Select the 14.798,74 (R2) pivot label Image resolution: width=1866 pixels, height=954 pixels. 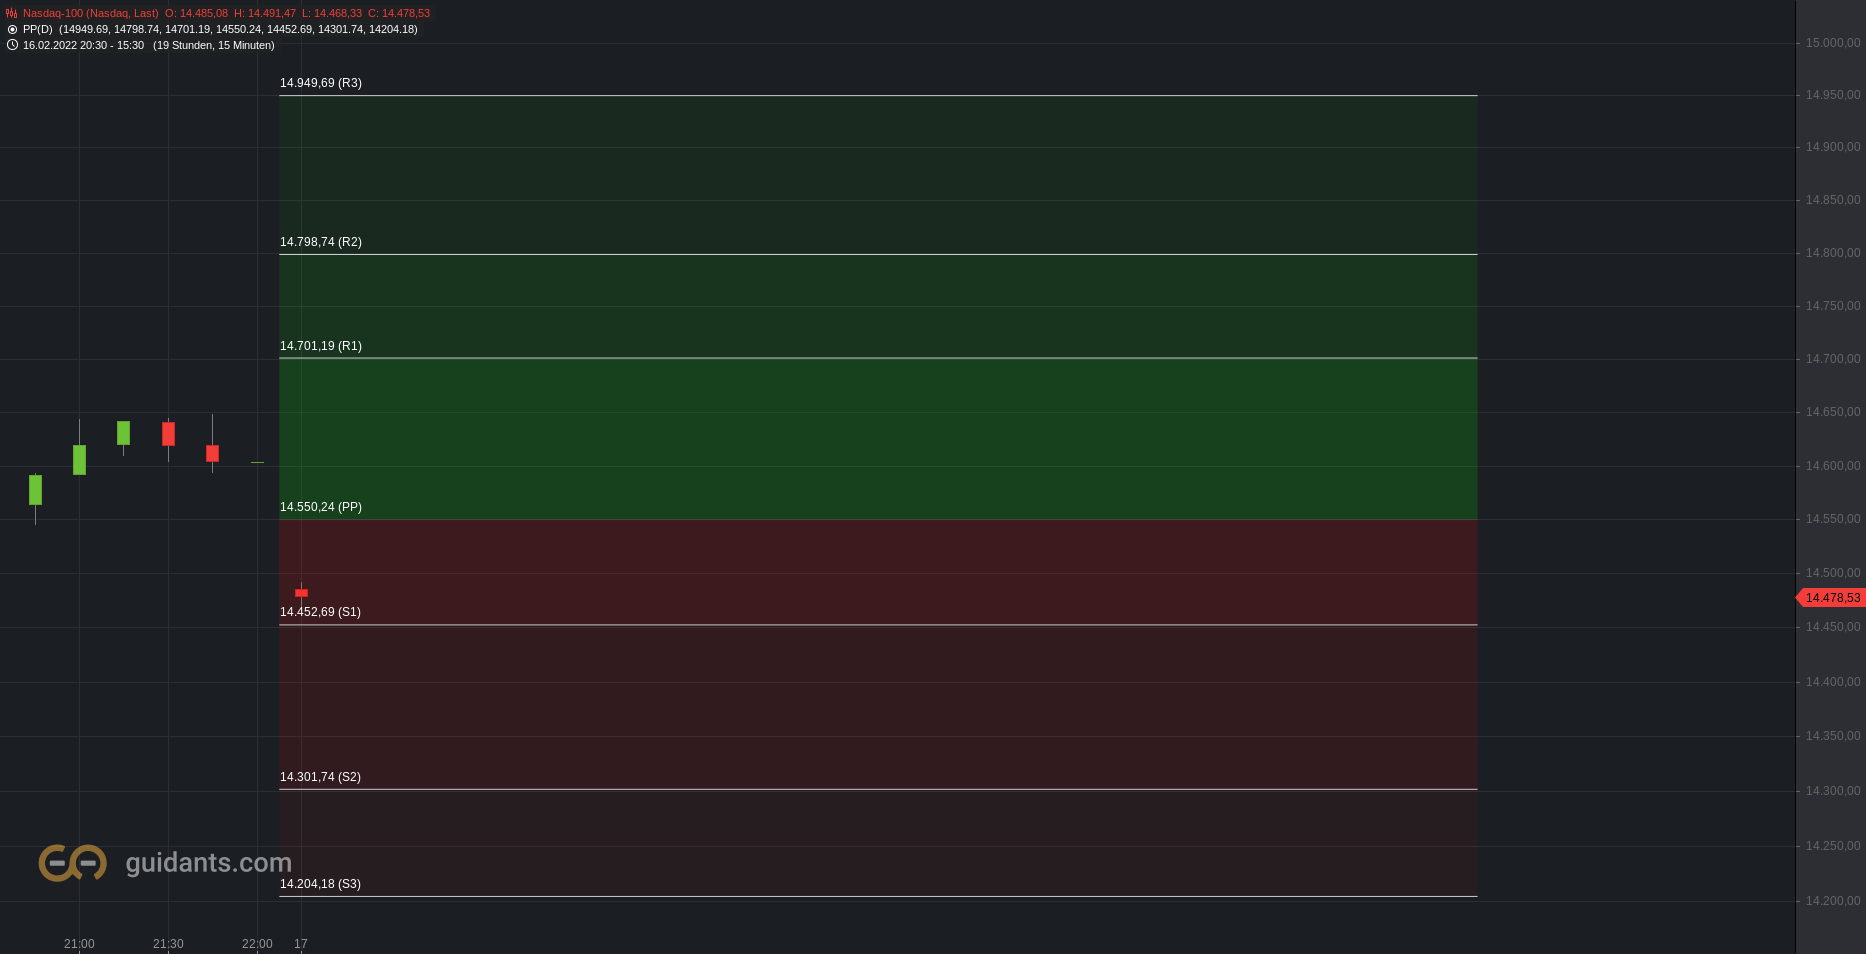click(321, 242)
